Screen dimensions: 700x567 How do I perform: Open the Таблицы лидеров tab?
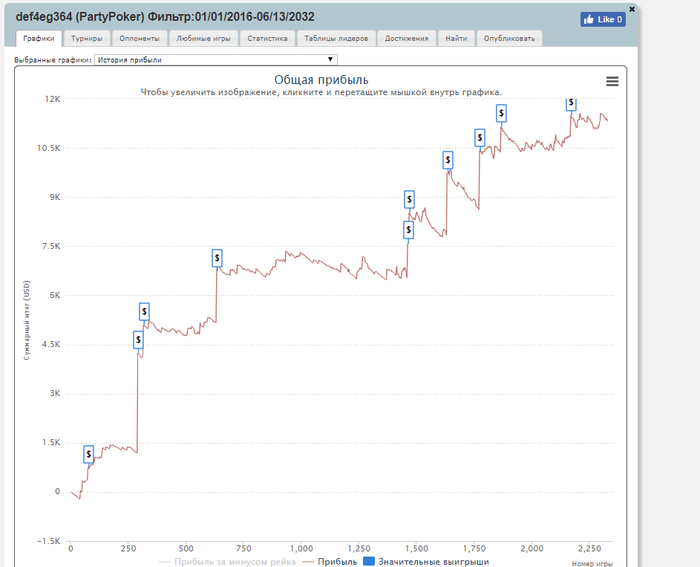336,38
